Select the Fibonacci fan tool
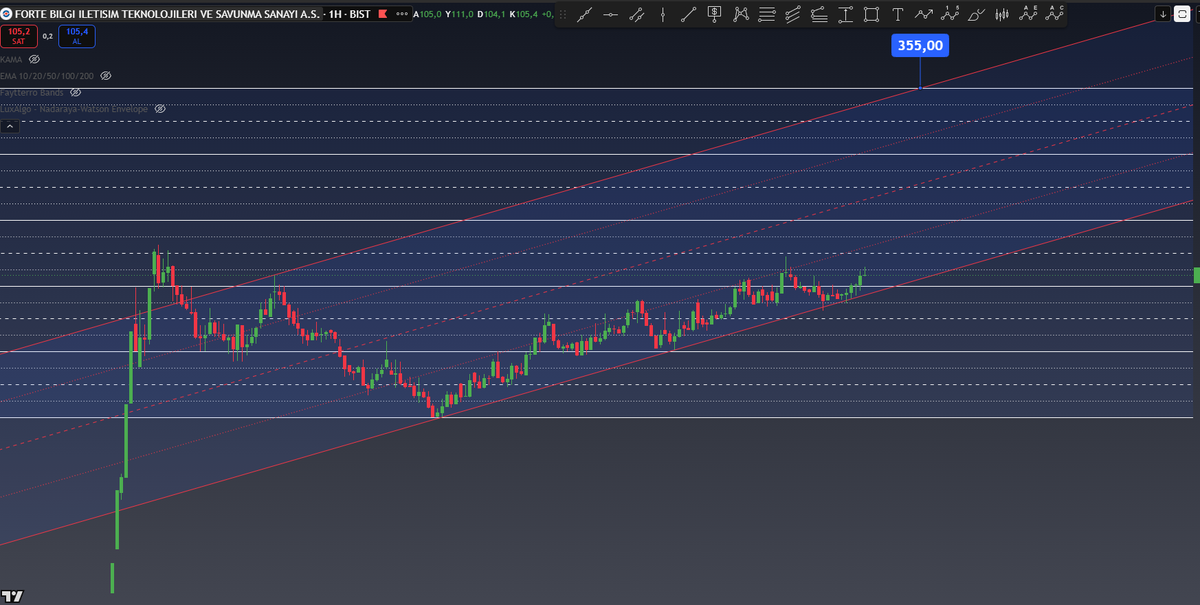Viewport: 1200px width, 605px height. click(819, 14)
